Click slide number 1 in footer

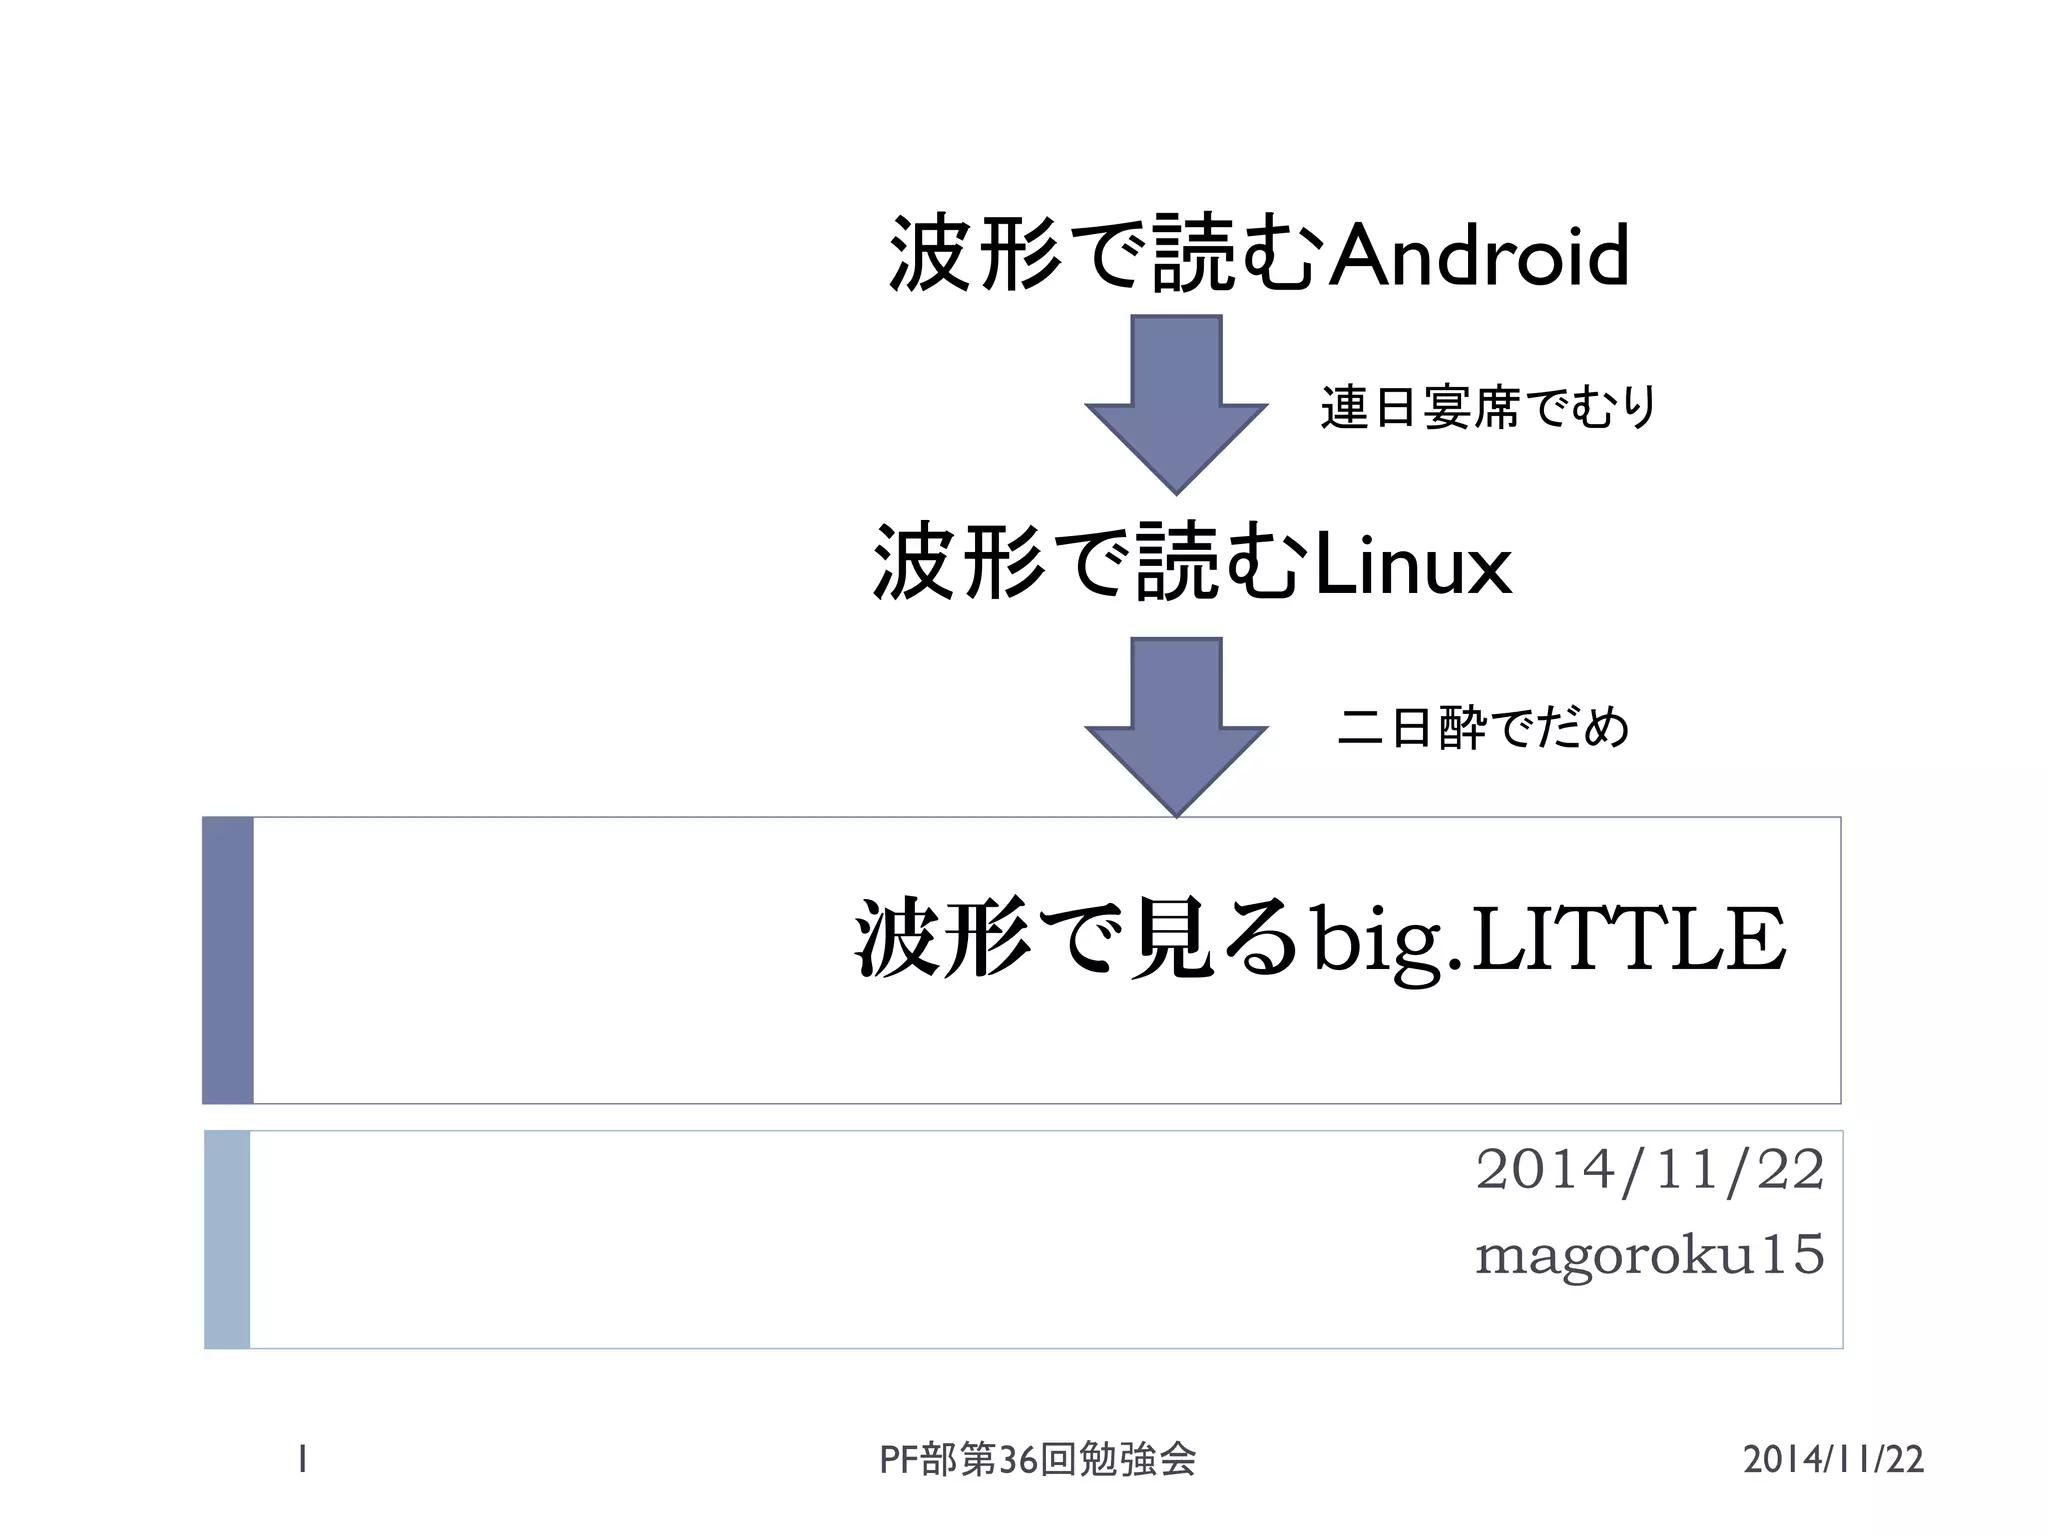tap(302, 1460)
